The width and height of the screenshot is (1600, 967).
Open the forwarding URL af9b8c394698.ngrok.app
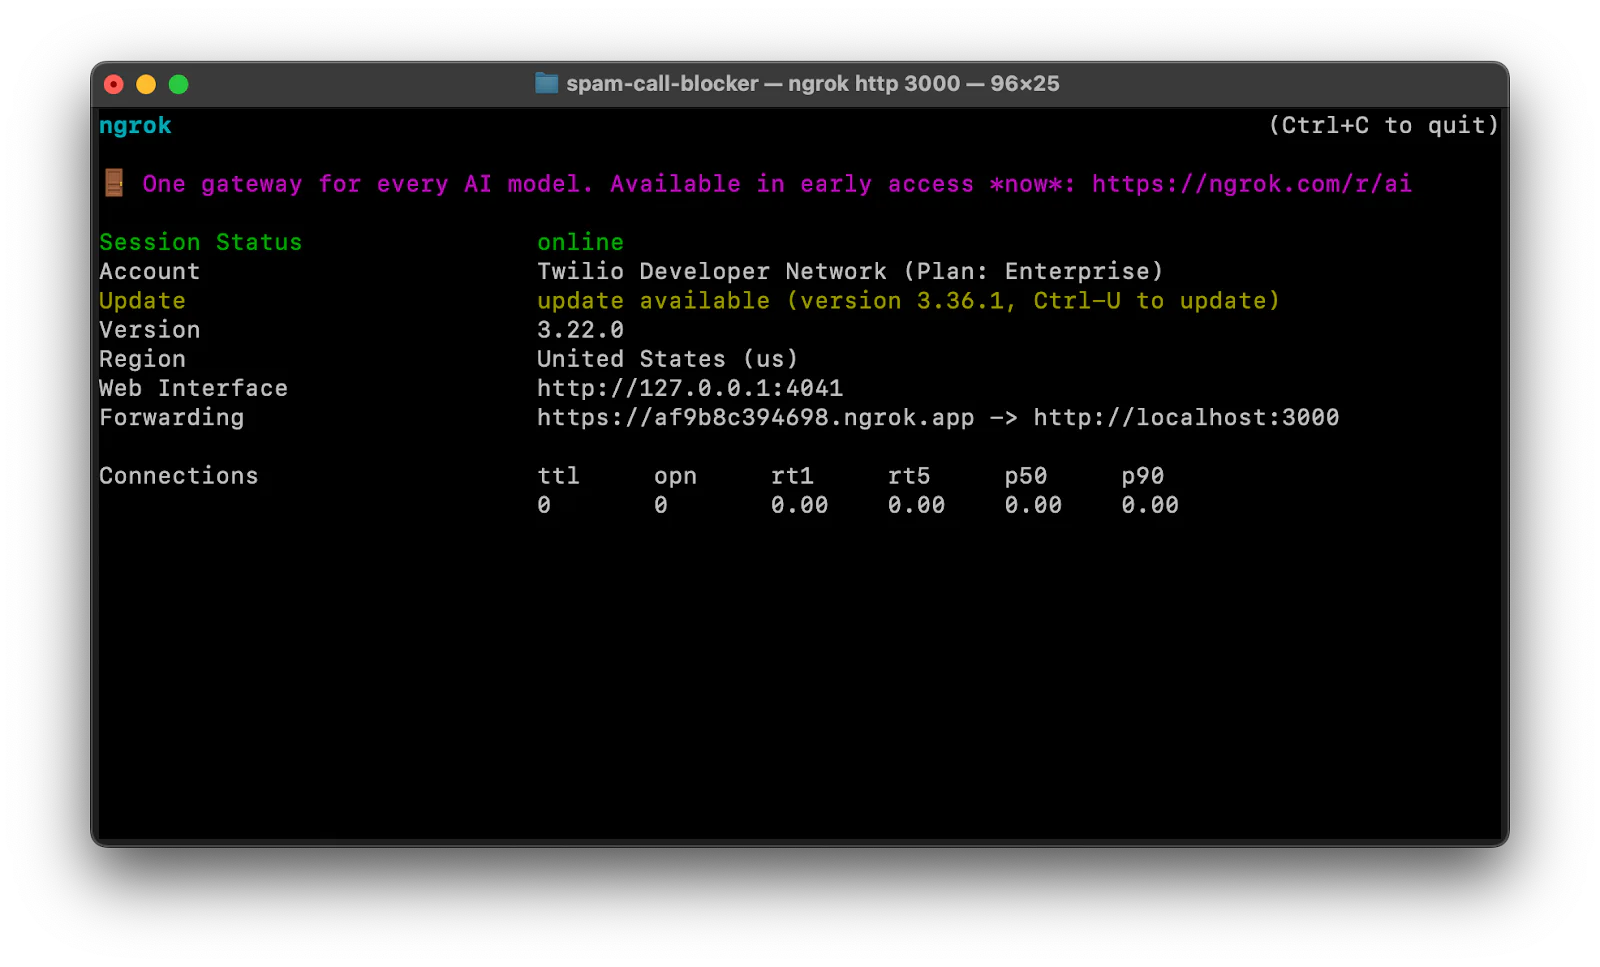tap(754, 417)
